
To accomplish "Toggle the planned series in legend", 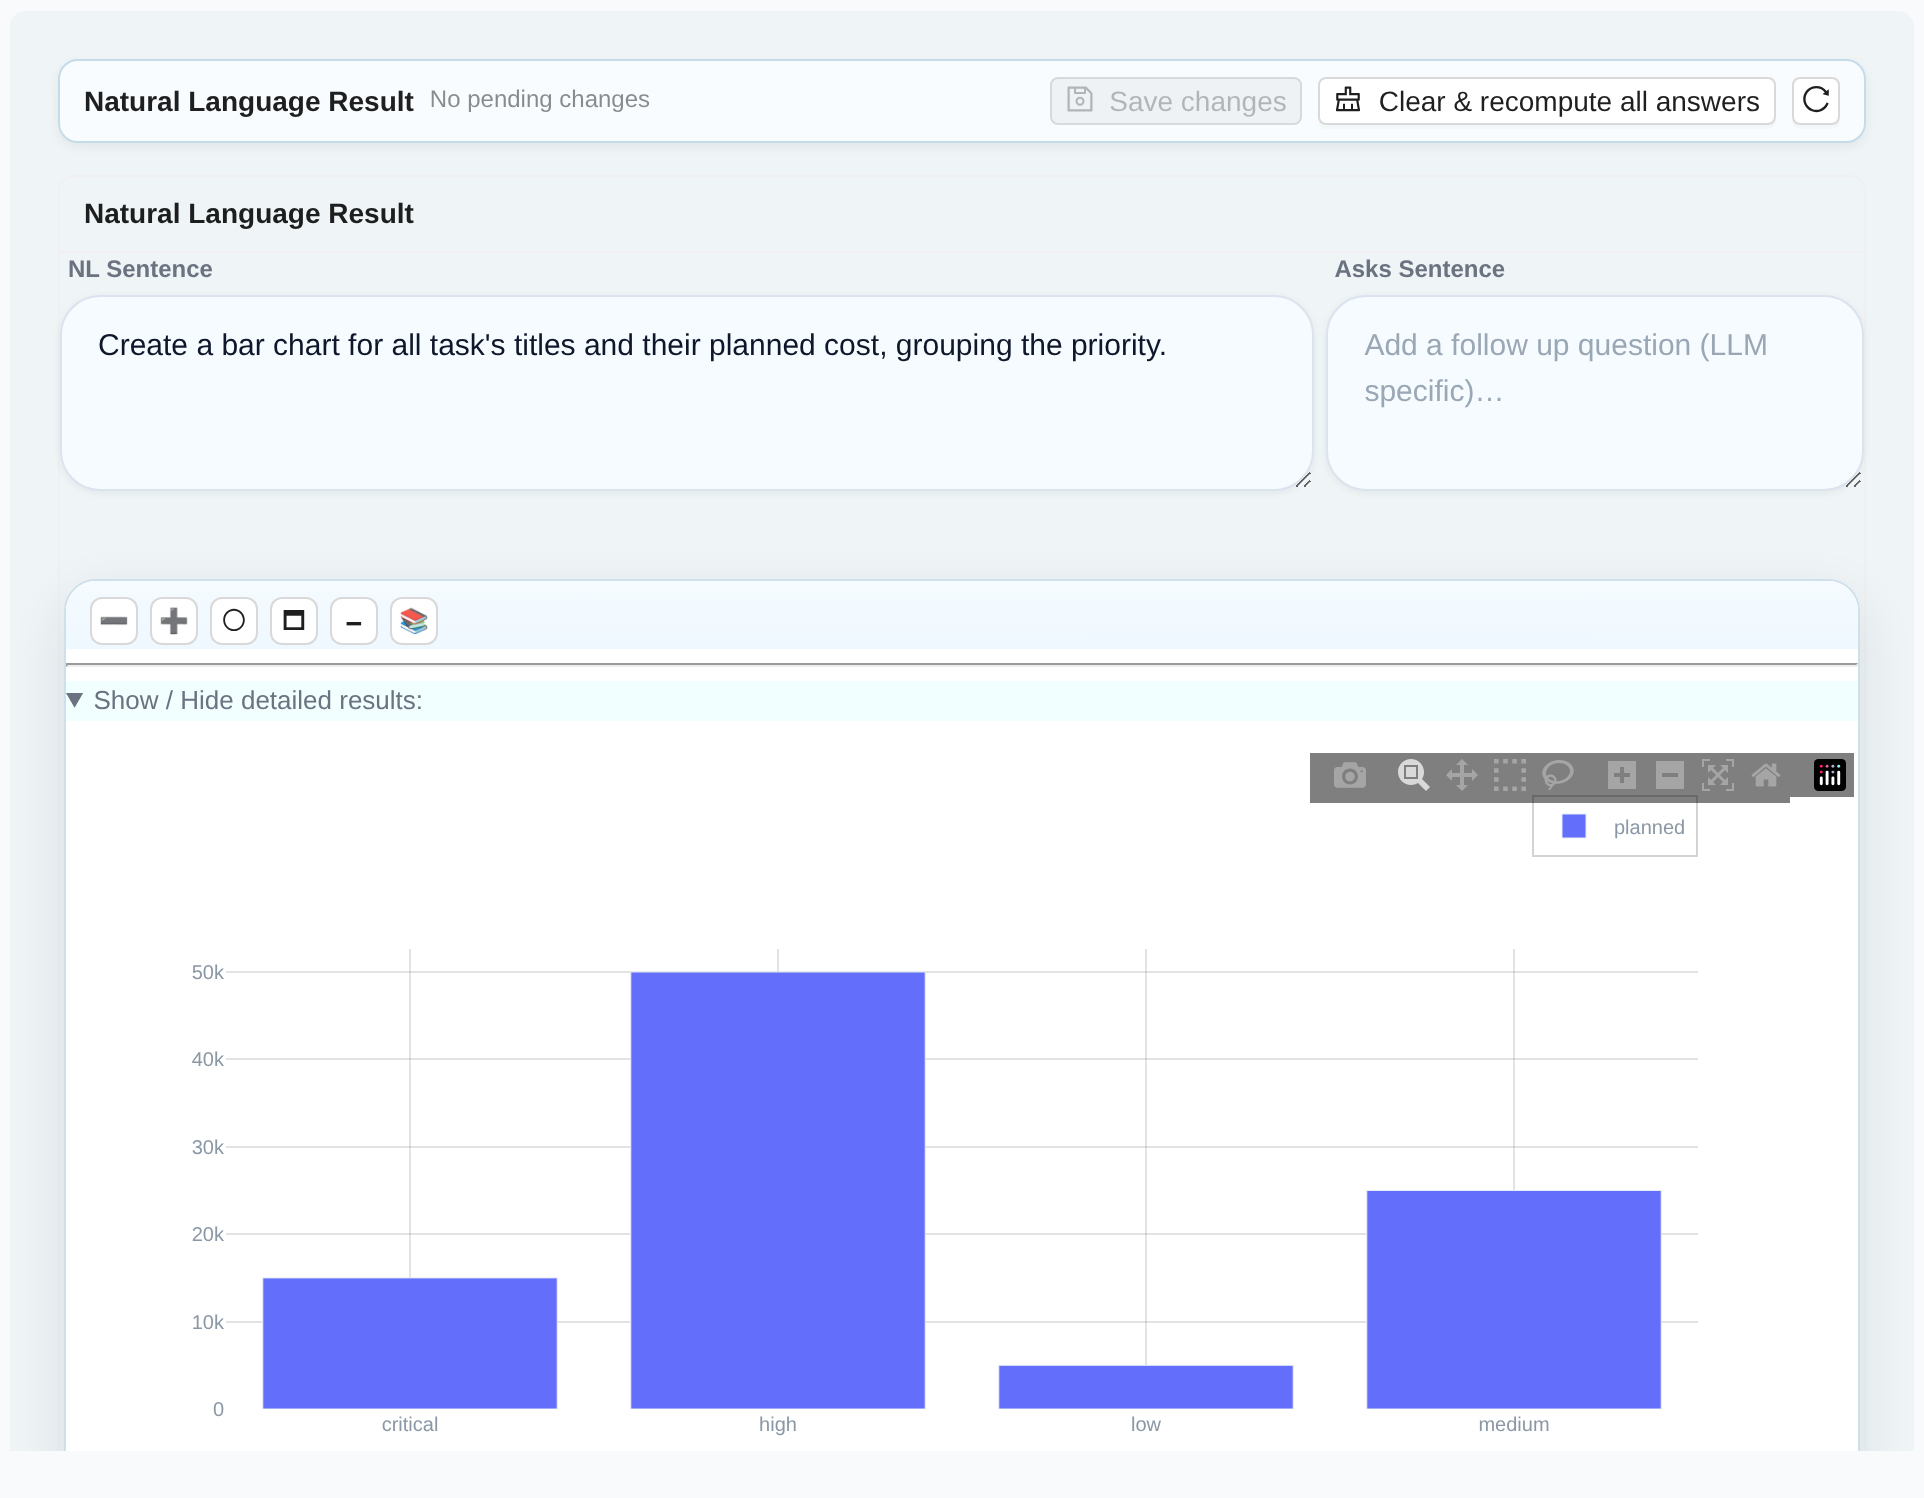I will [1623, 827].
